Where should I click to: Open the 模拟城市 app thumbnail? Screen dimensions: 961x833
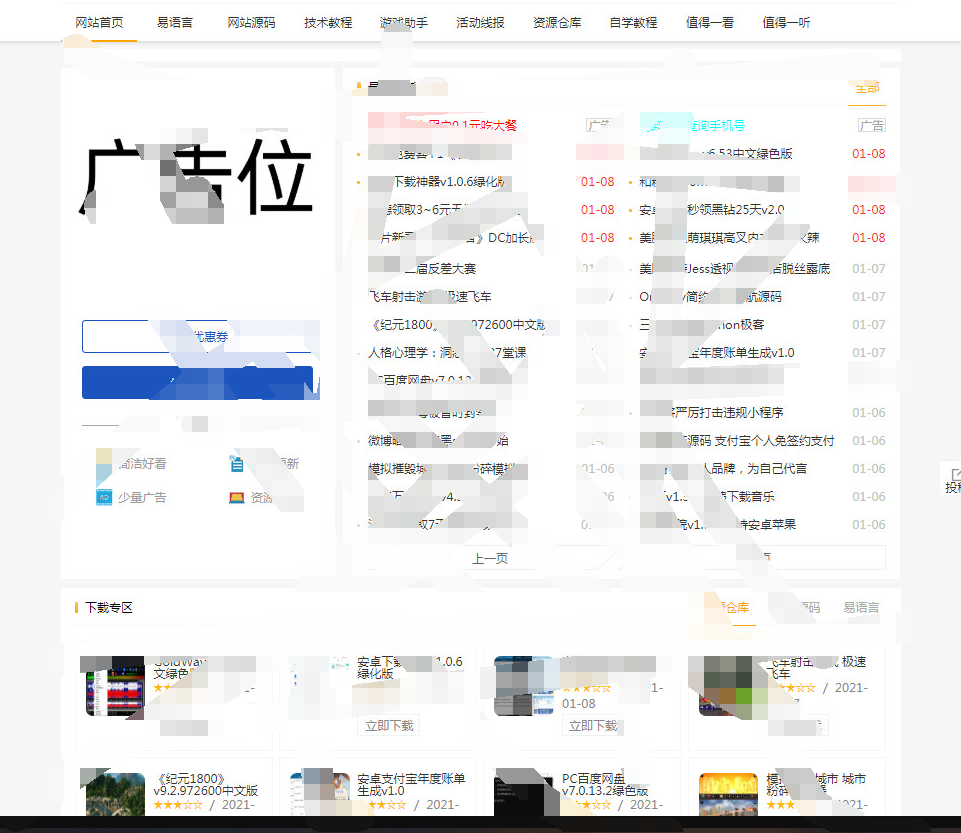tap(728, 794)
